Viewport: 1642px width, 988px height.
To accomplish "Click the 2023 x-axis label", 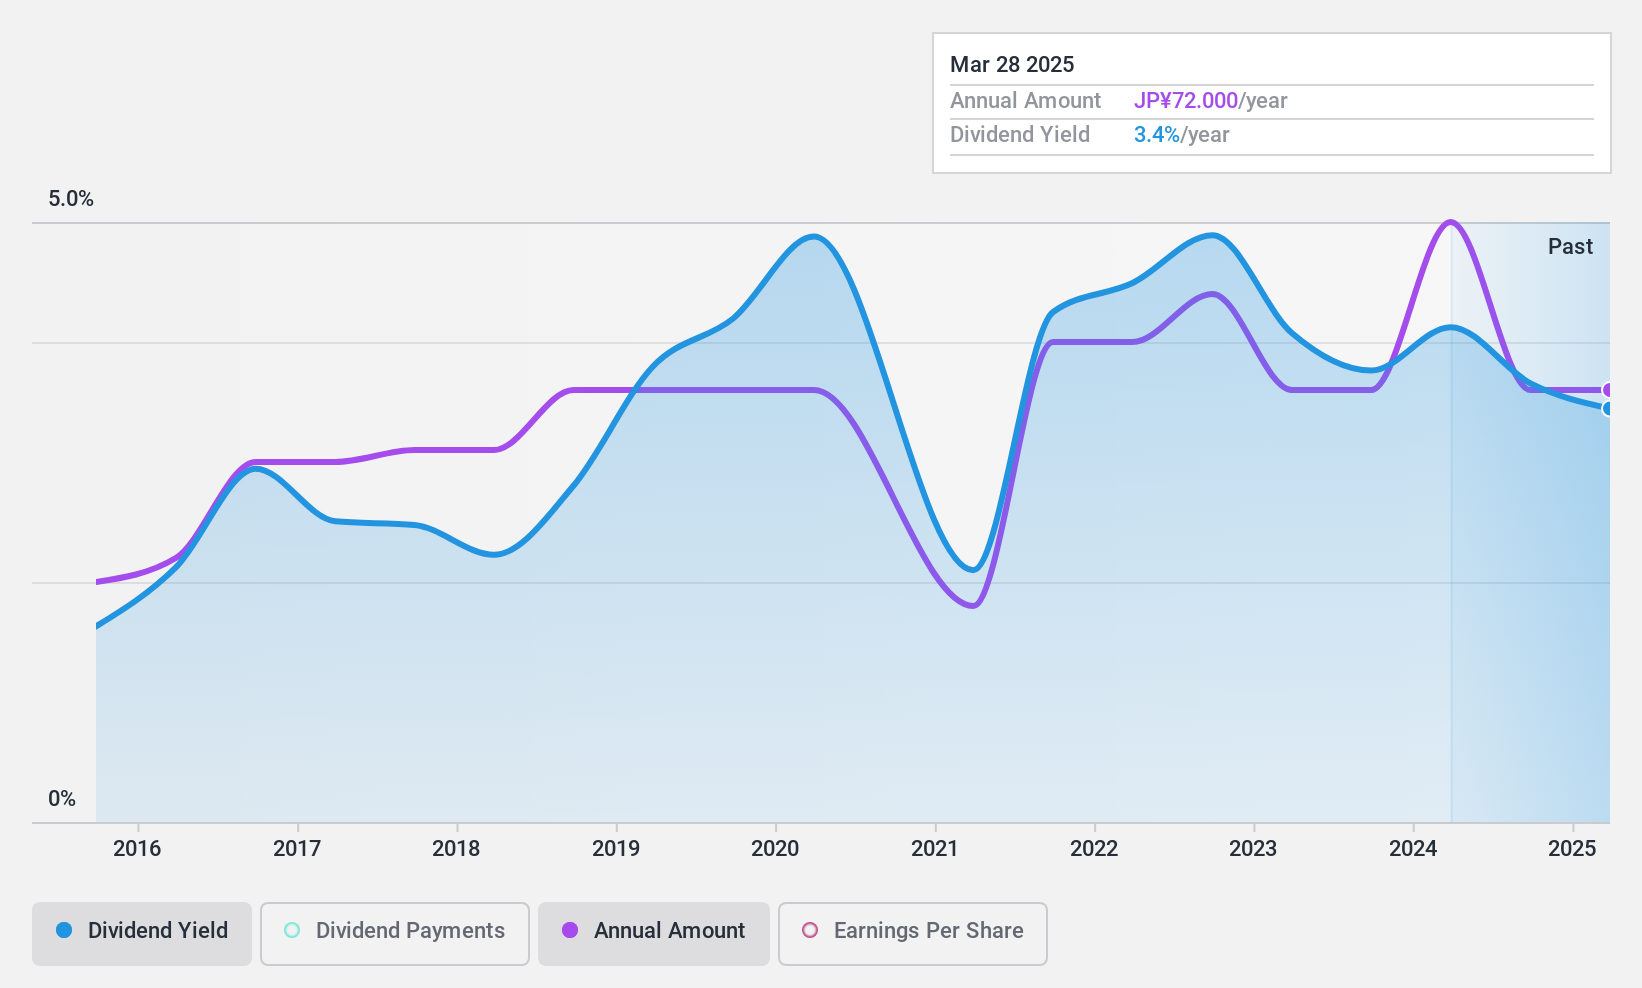I will [1253, 849].
